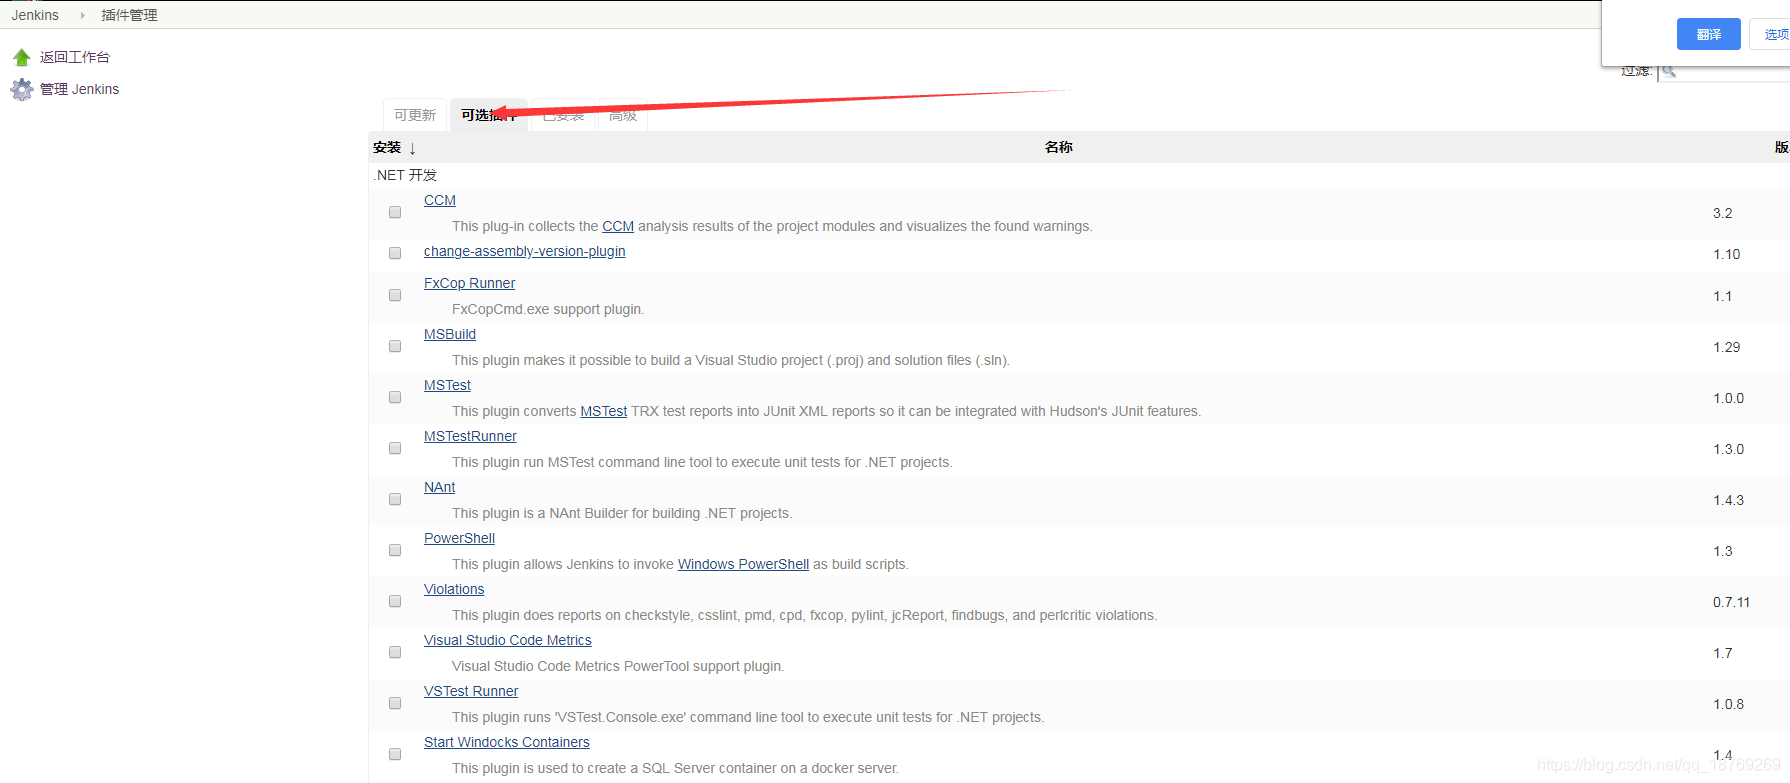Click the search magnifier icon in the filter box

pos(1669,71)
